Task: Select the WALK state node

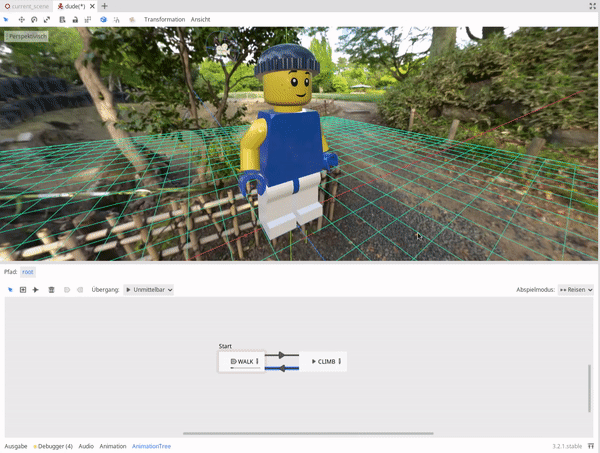Action: pos(241,361)
